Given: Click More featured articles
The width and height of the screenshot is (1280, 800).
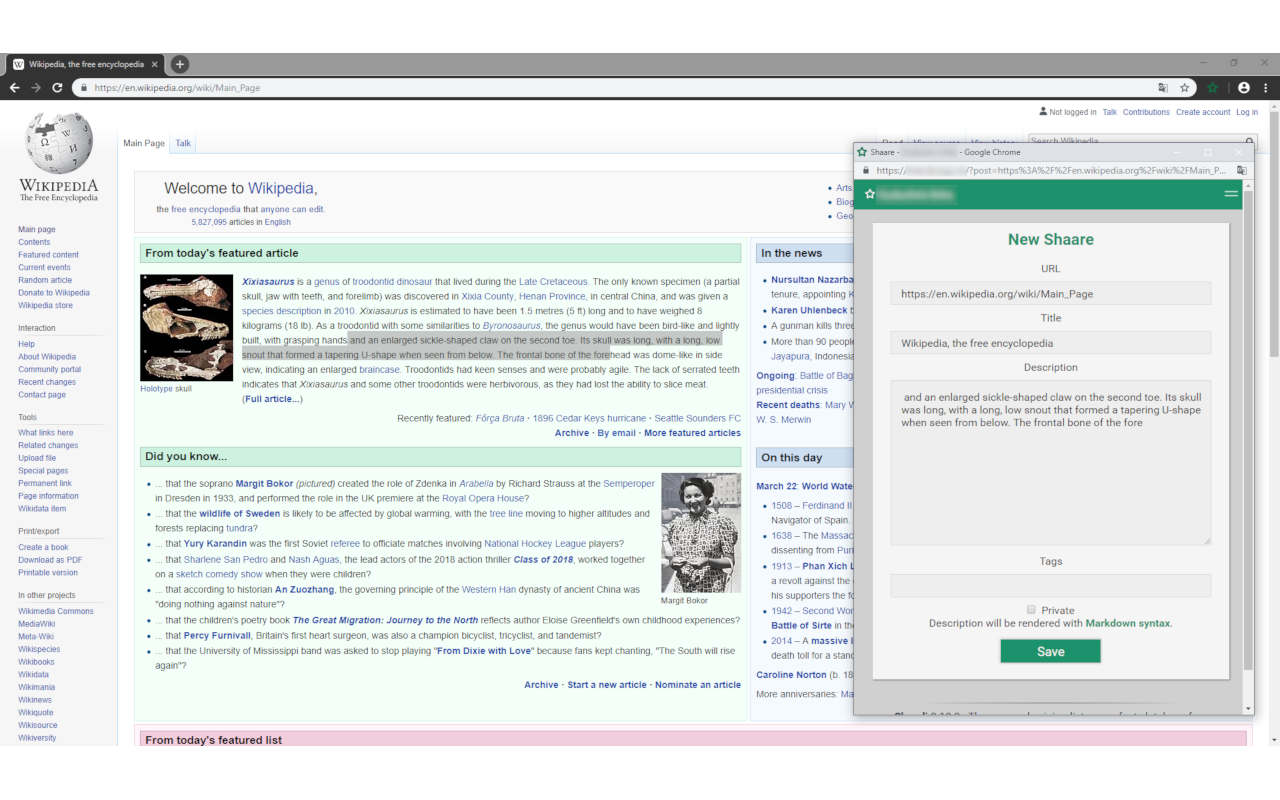Looking at the screenshot, I should pos(692,433).
